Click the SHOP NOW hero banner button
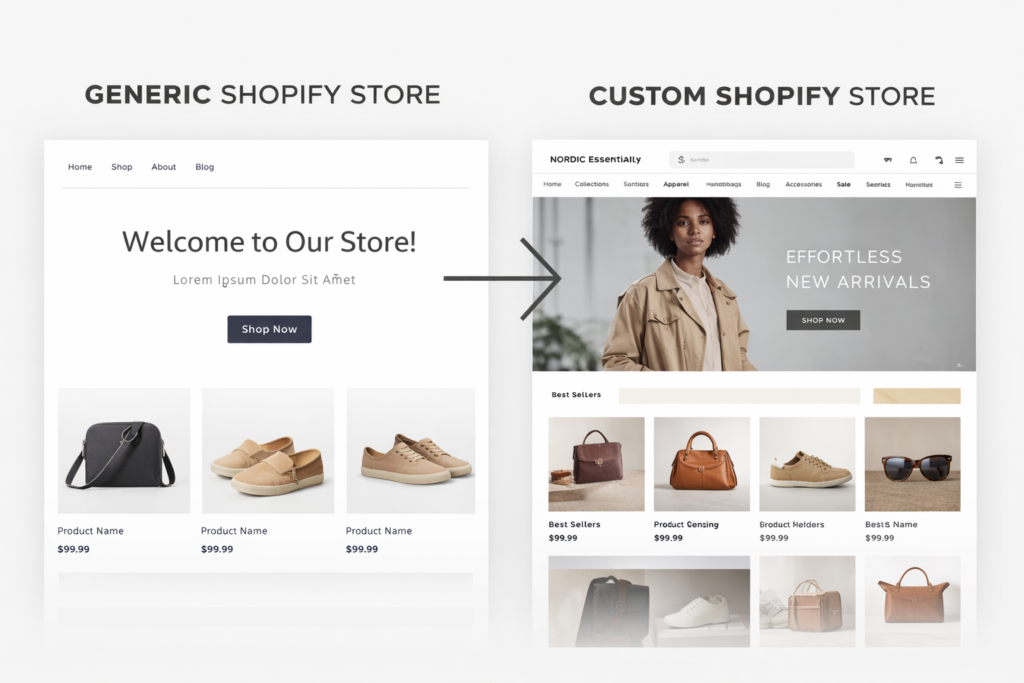 823,320
